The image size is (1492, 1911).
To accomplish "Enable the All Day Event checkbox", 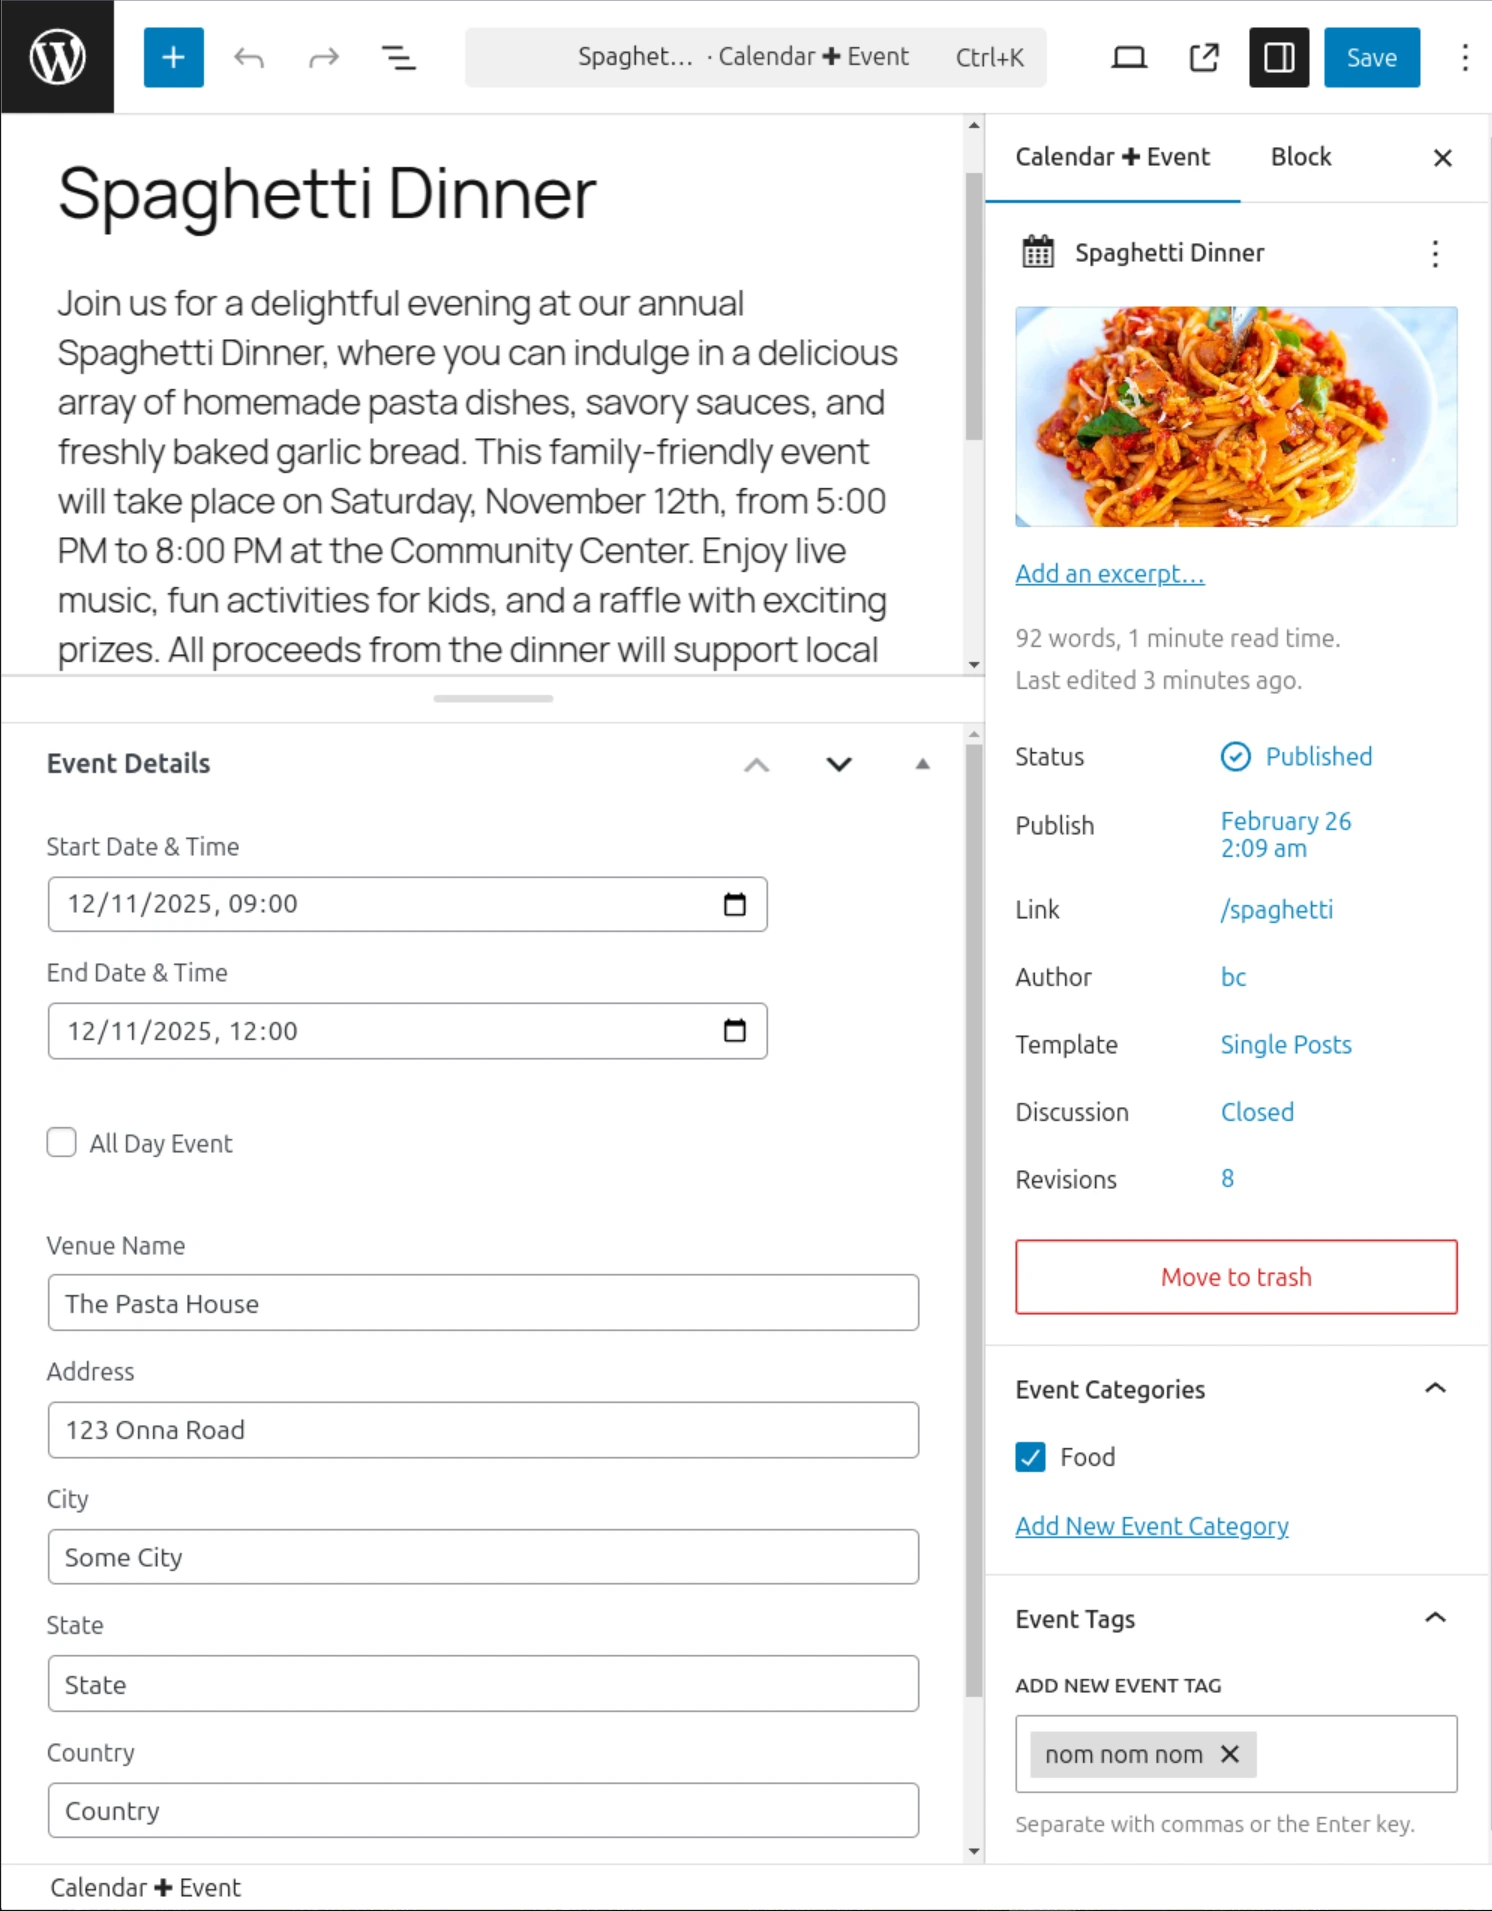I will pyautogui.click(x=62, y=1142).
